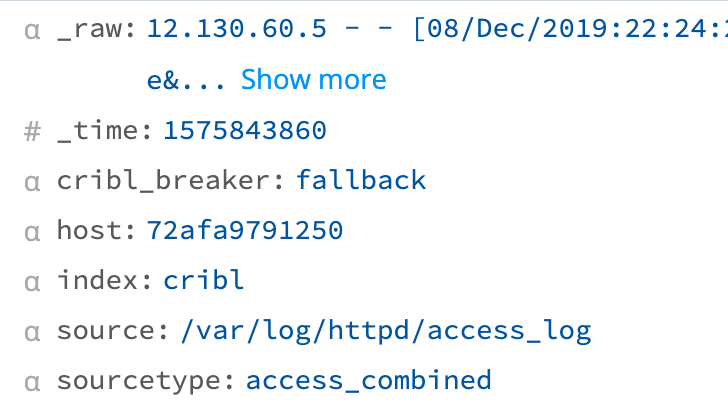Screen dimensions: 728x404
Task: Click the string type icon beside _raw
Action: coord(32,32)
